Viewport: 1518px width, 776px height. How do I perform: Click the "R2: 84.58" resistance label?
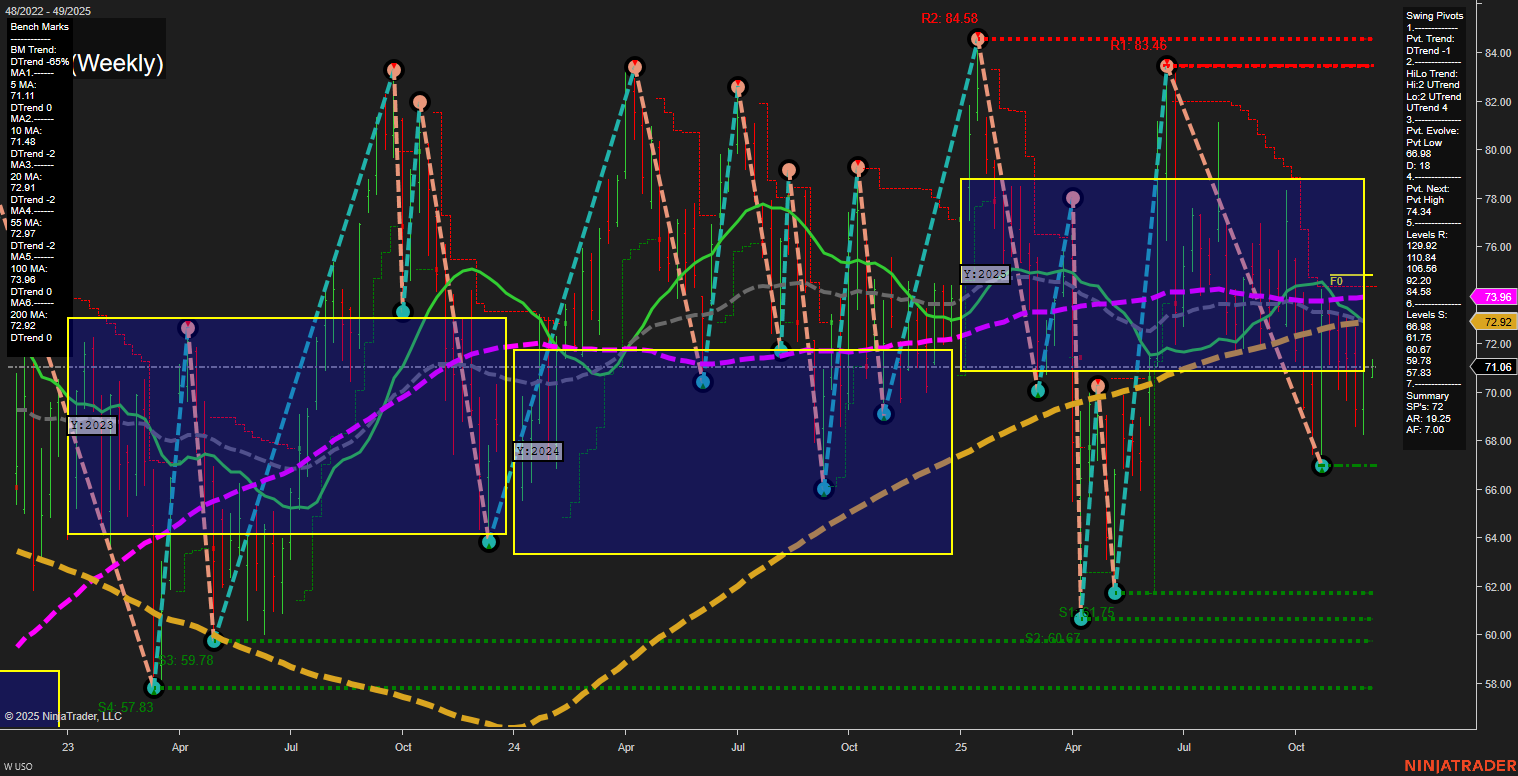949,18
